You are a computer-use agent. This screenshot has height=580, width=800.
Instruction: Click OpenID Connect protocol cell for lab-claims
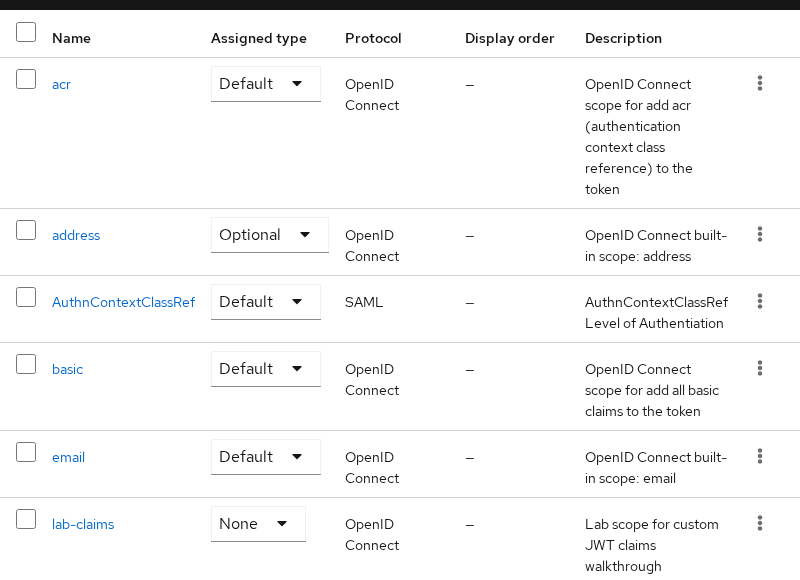pos(372,535)
